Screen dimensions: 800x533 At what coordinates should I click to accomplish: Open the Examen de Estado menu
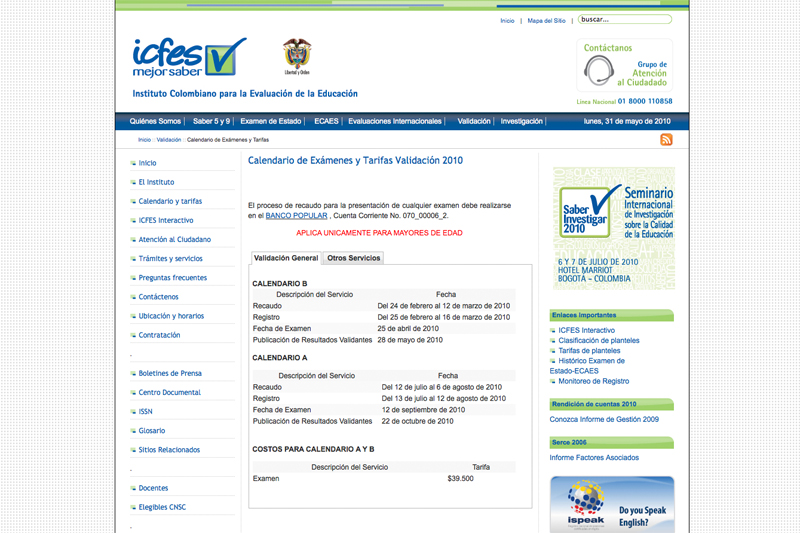click(x=270, y=121)
